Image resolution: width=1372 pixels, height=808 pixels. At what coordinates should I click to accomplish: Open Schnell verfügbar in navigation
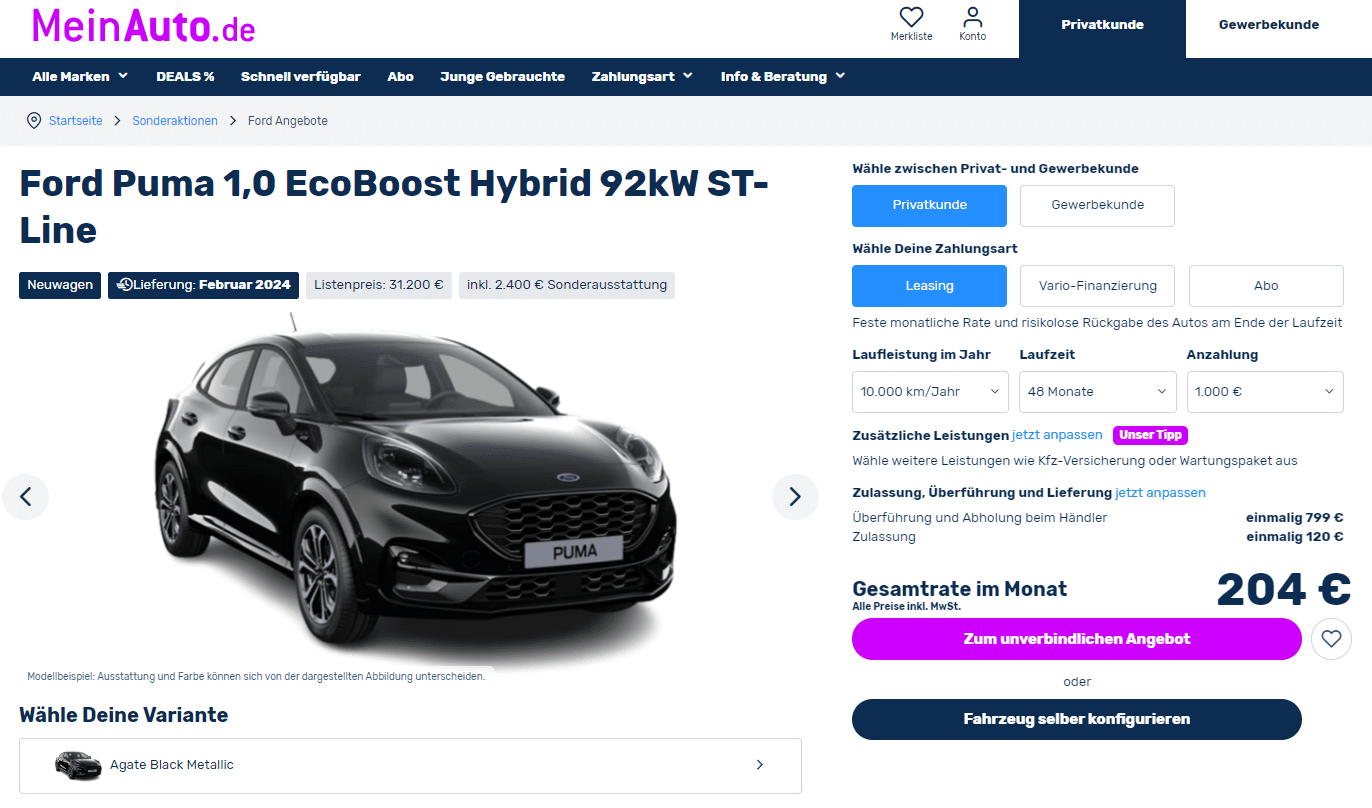(300, 77)
